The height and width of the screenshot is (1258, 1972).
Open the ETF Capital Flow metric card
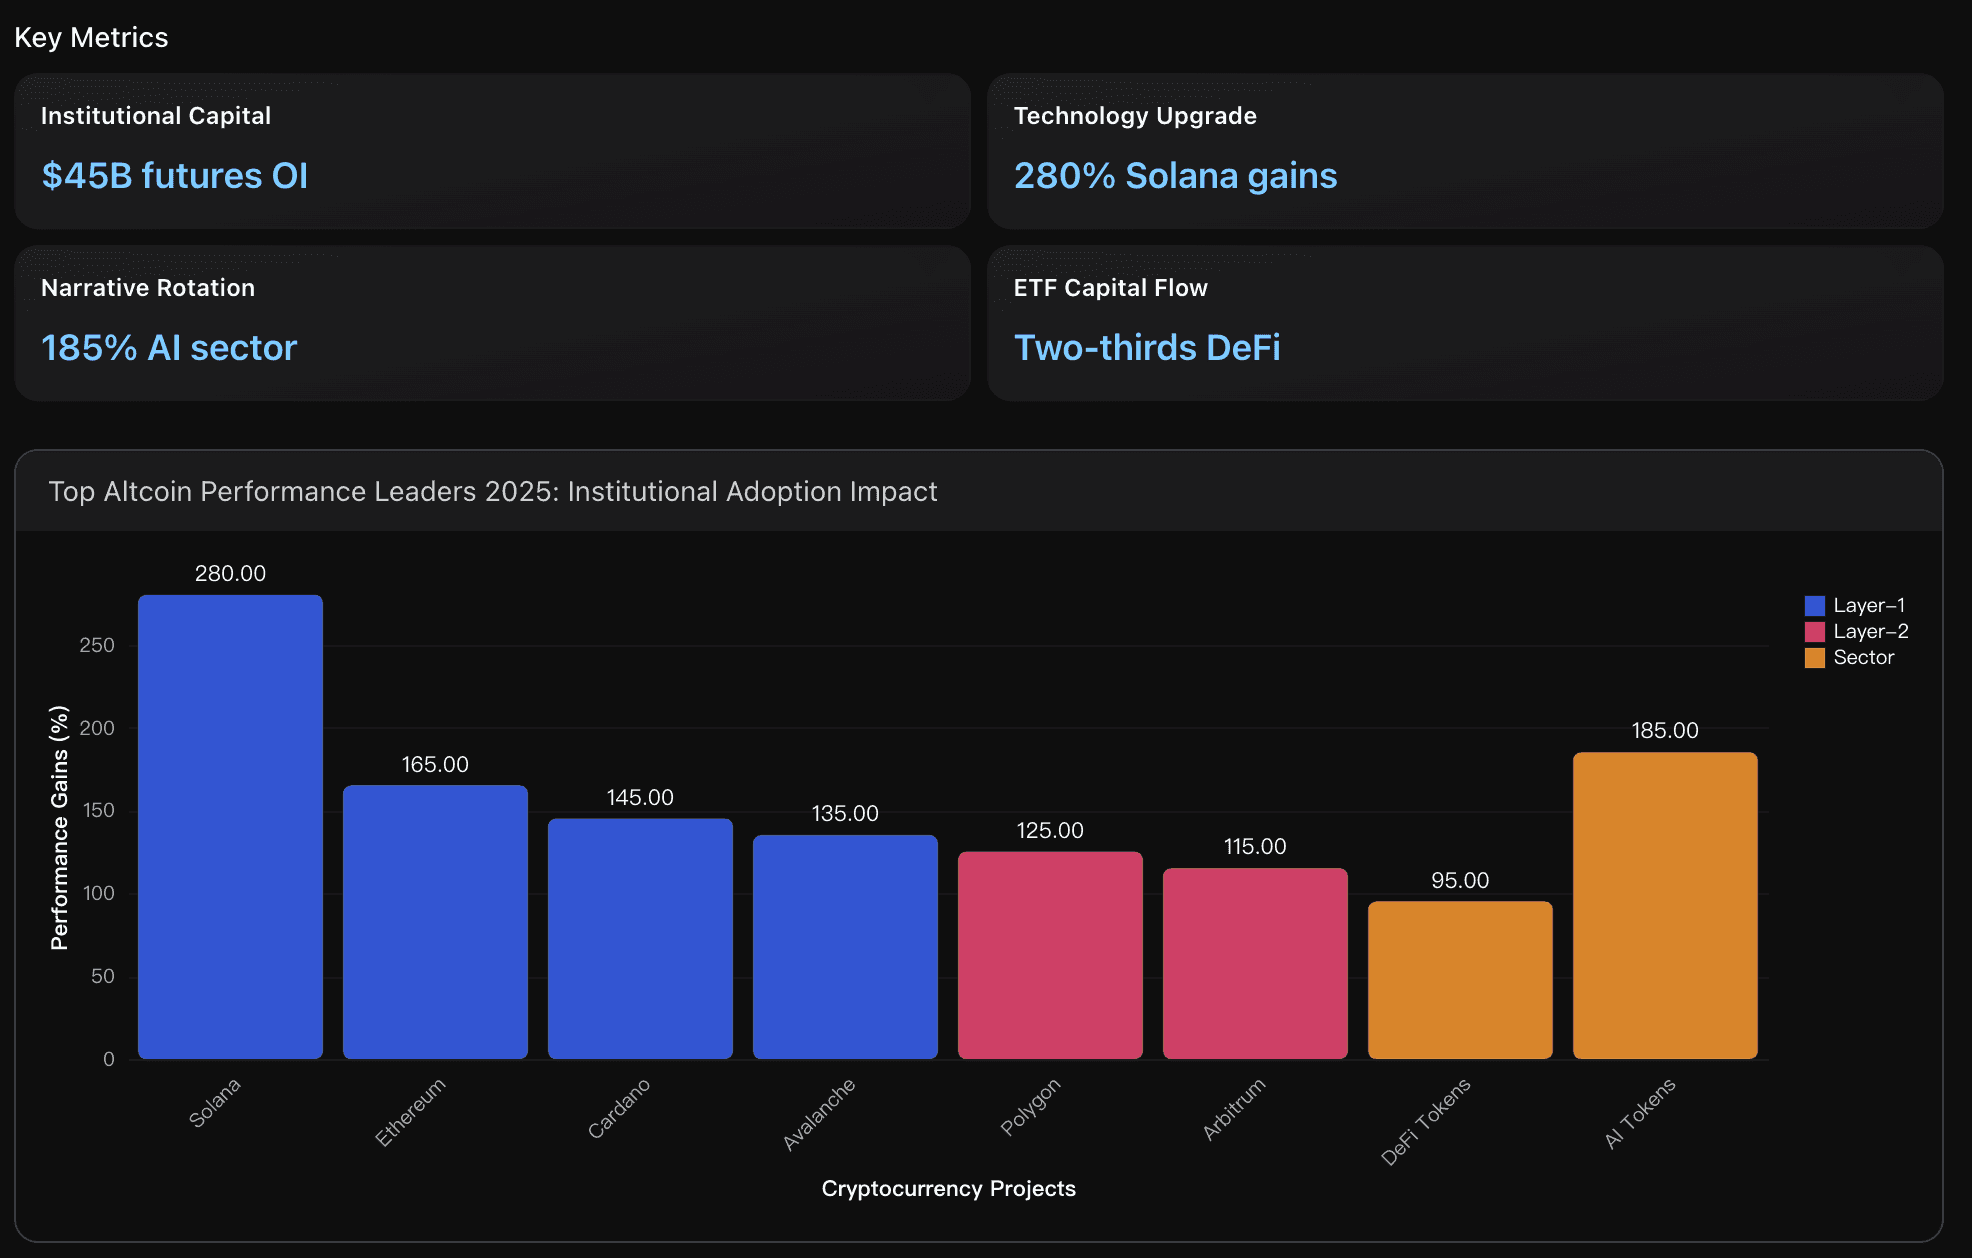click(1465, 323)
